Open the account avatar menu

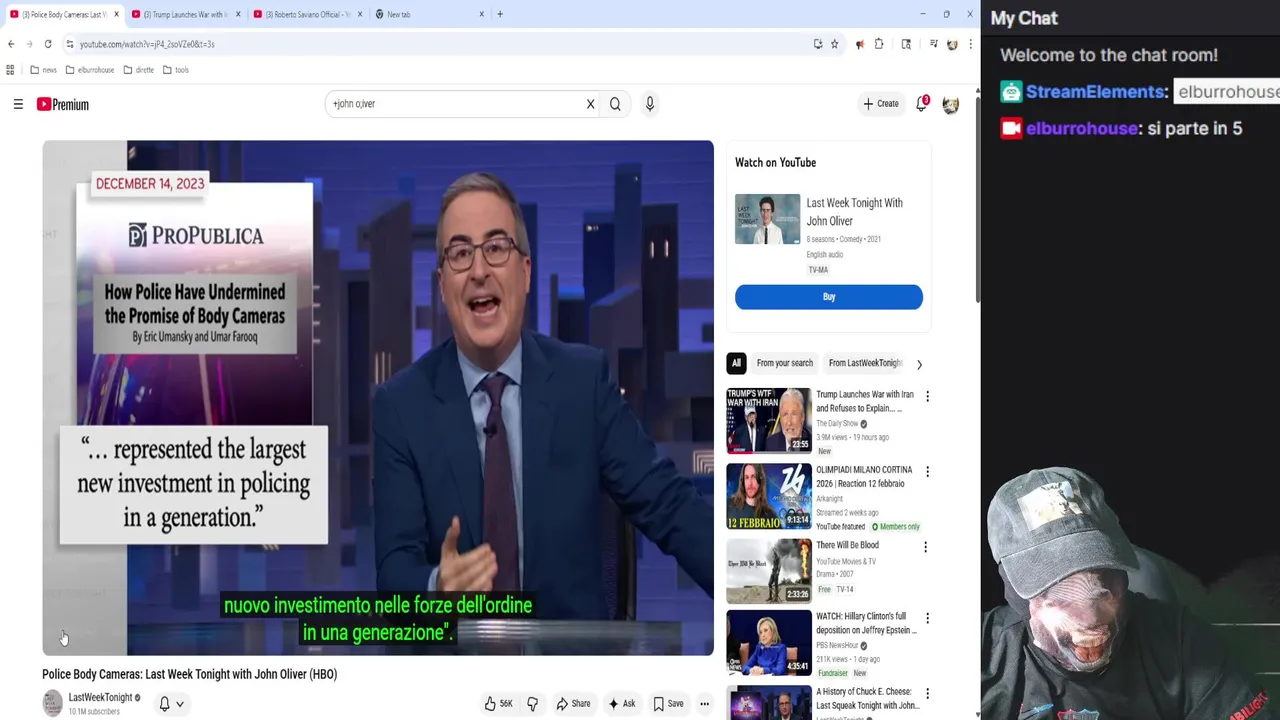(950, 104)
